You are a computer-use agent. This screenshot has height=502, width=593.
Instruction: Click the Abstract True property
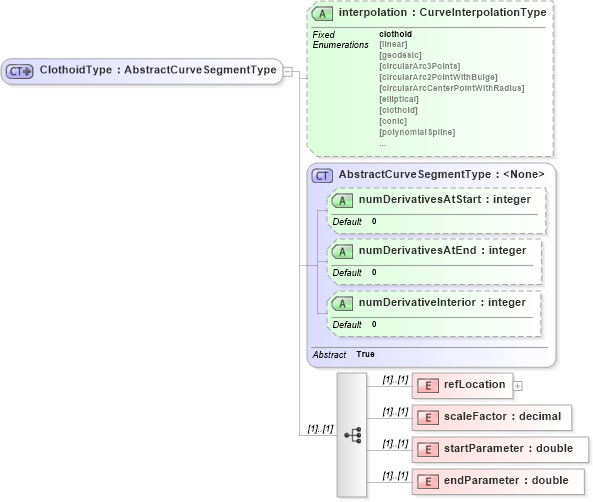coord(343,354)
